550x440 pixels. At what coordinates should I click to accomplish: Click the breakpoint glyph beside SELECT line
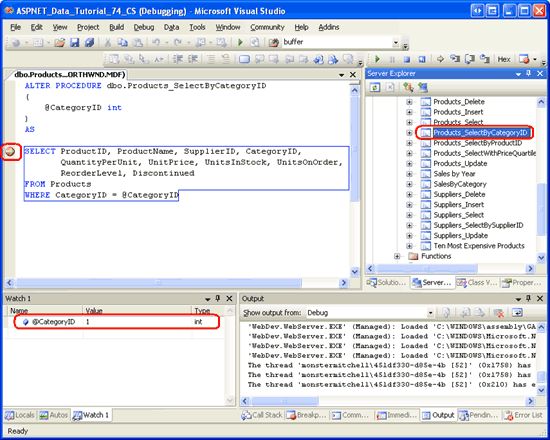point(11,152)
